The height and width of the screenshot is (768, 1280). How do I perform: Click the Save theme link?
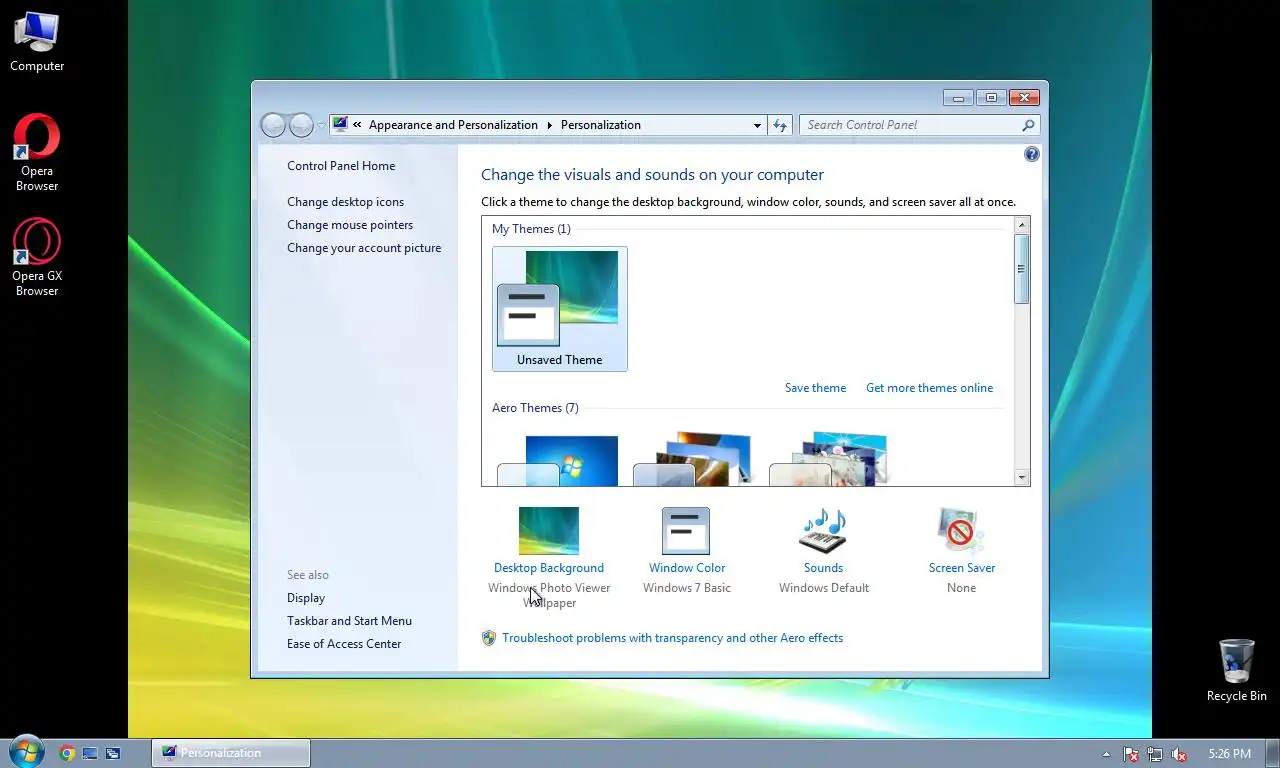[815, 388]
